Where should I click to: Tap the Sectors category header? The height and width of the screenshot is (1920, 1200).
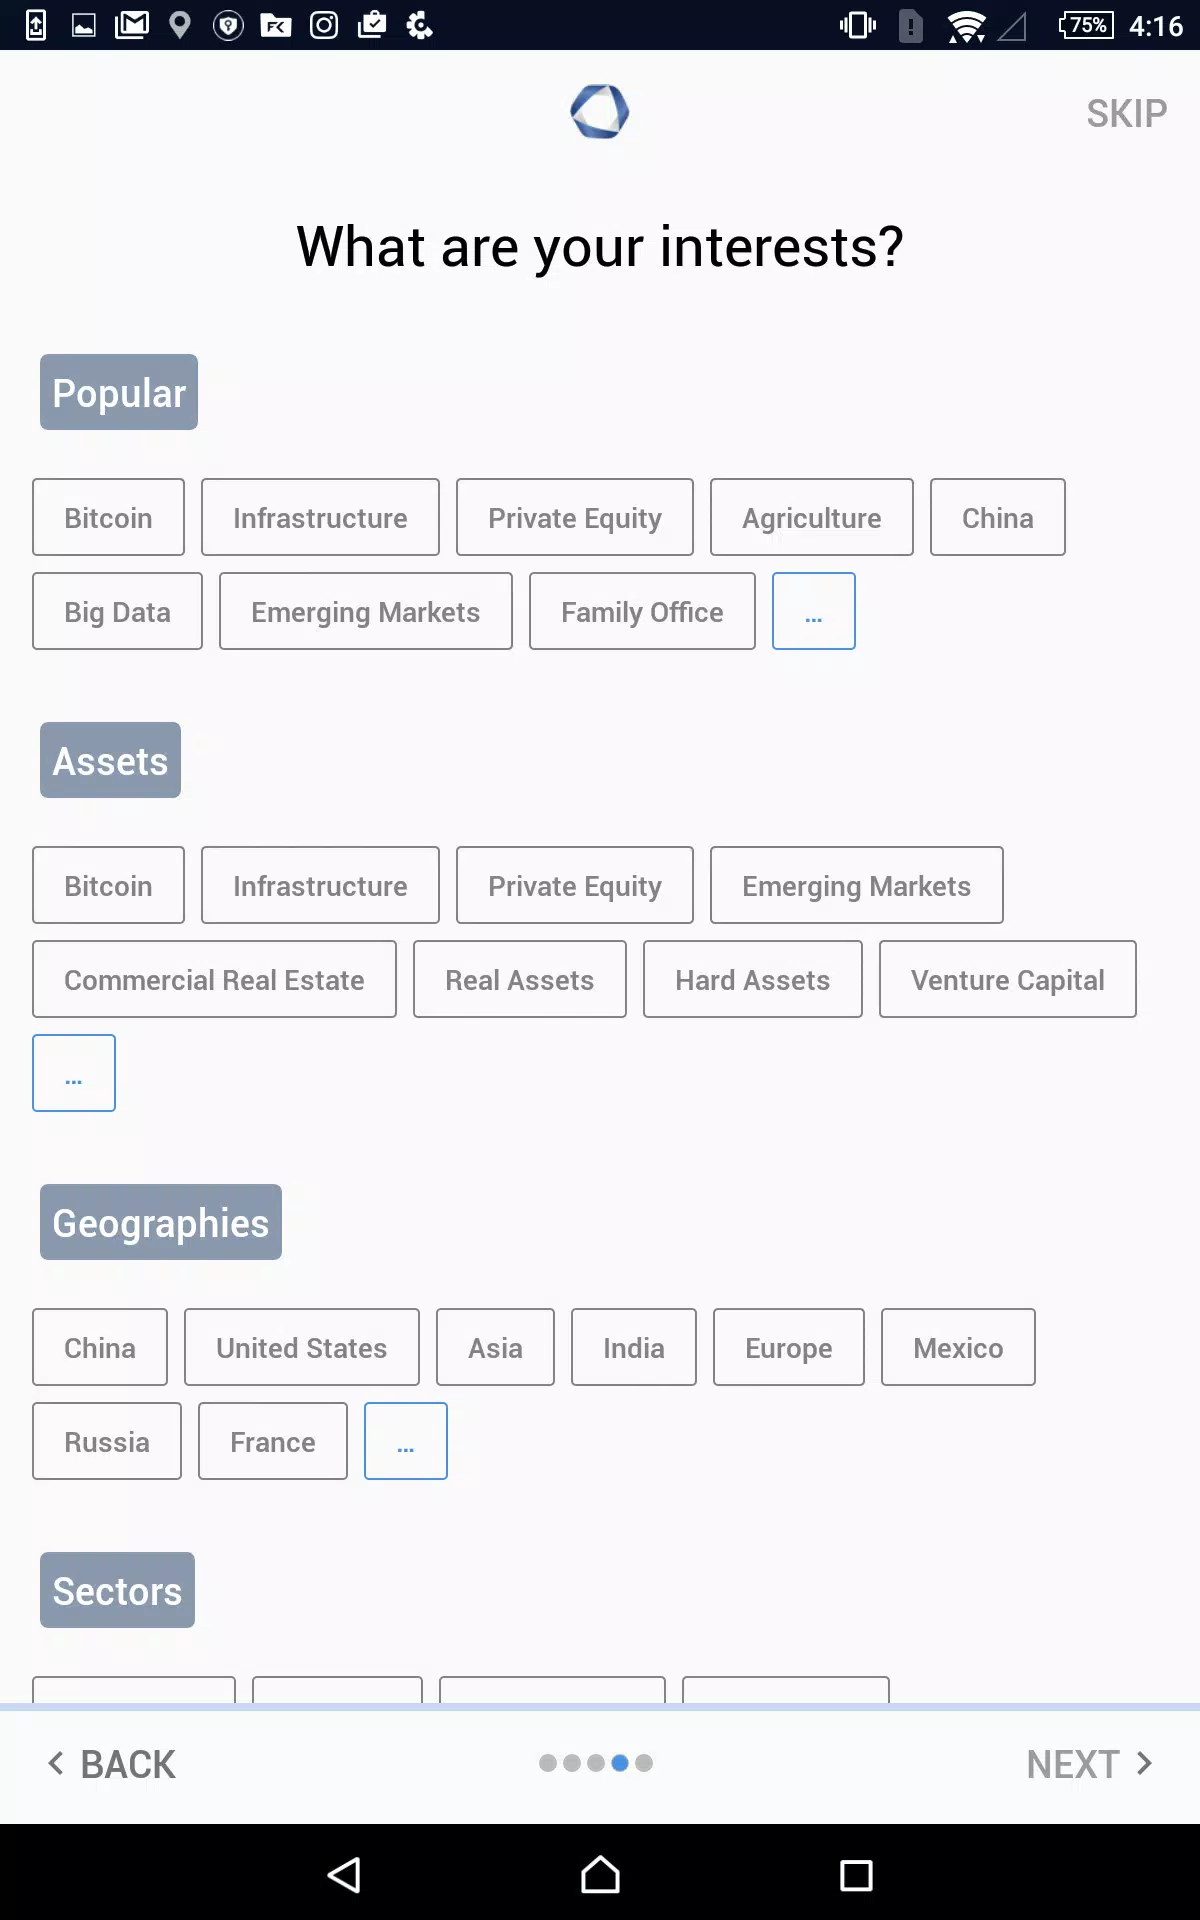coord(117,1590)
